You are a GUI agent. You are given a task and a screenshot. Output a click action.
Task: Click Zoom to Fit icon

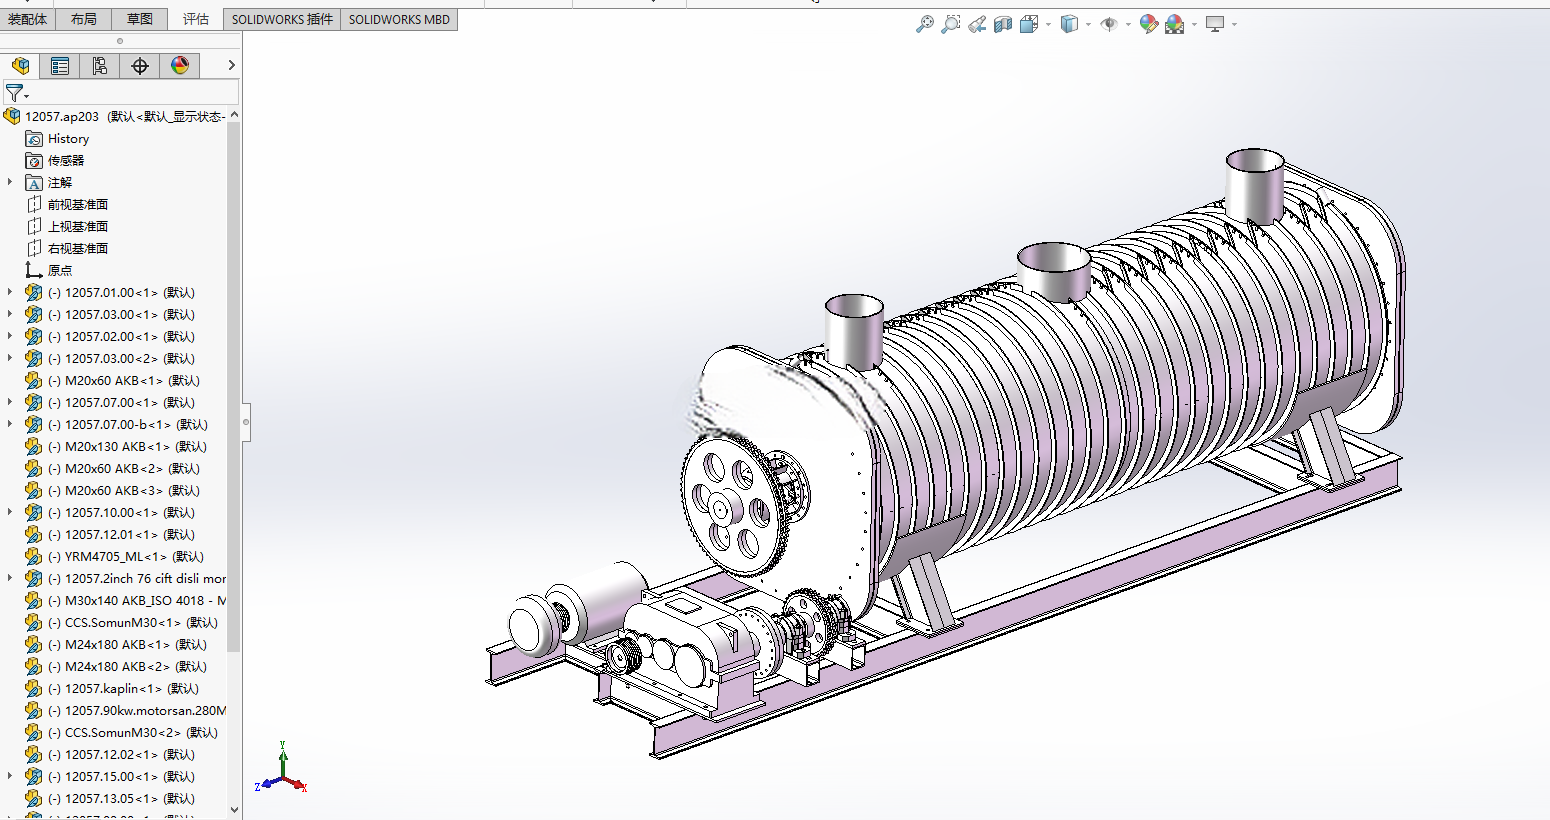coord(925,24)
